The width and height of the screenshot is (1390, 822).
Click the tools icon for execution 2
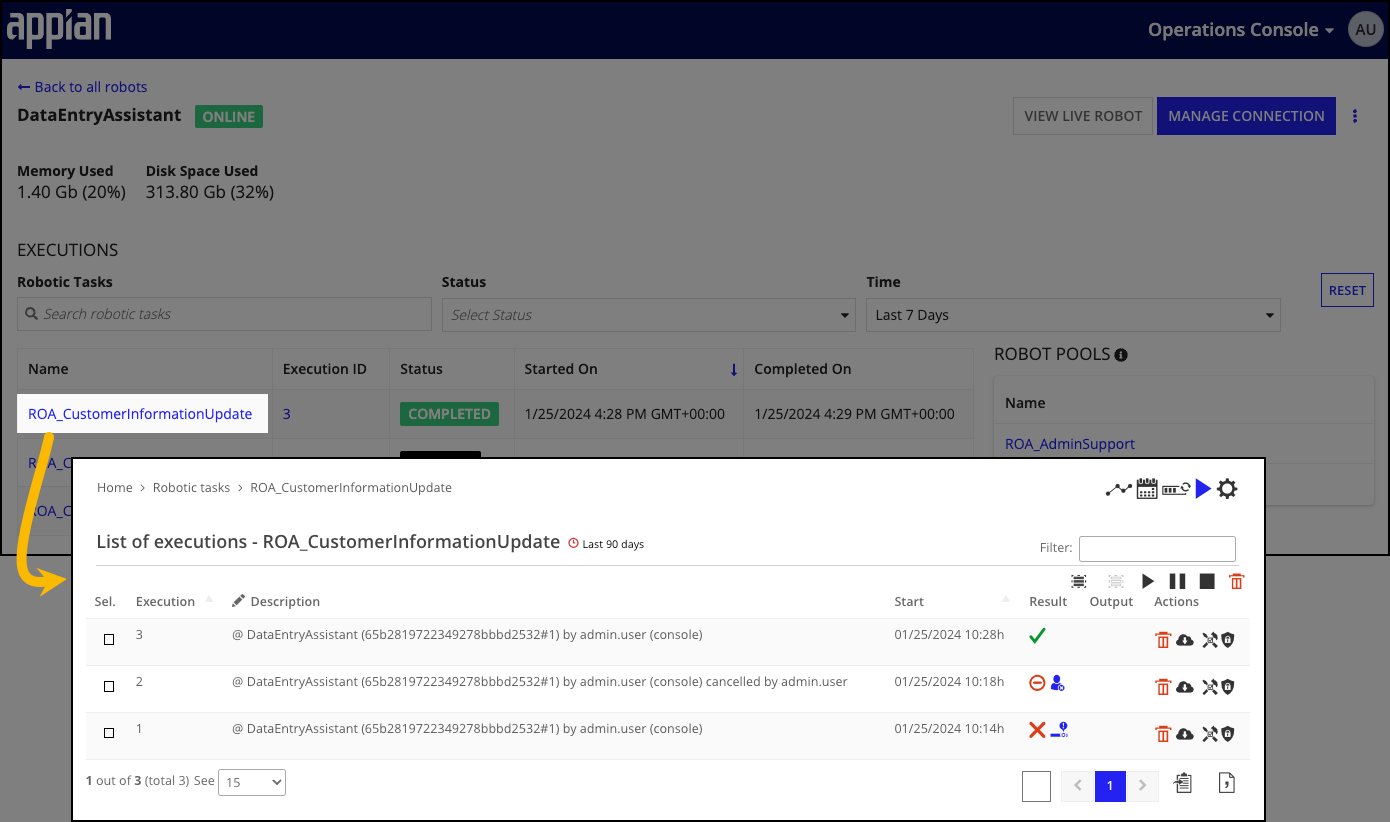pyautogui.click(x=1210, y=687)
